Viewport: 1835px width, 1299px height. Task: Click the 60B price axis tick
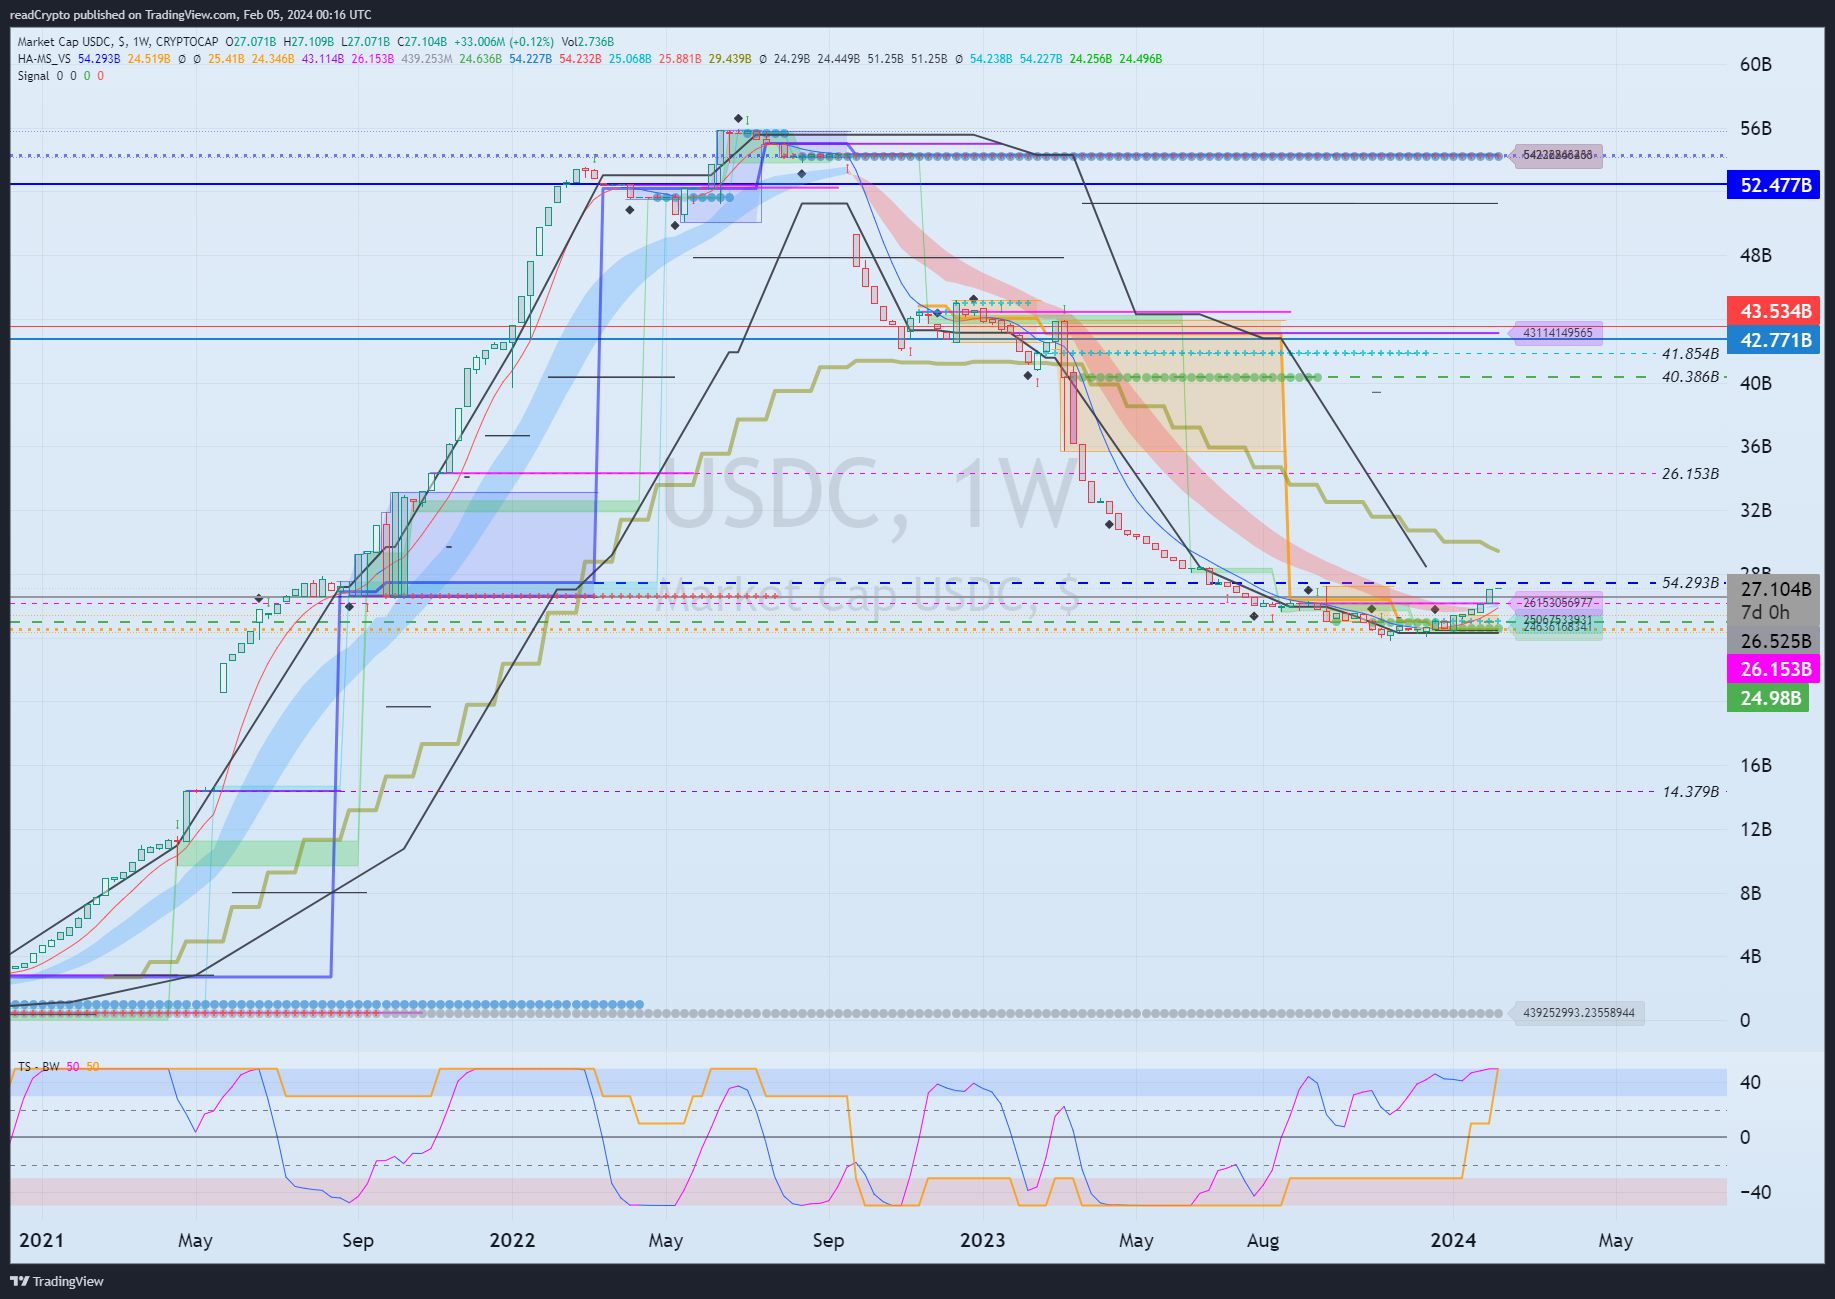point(1756,65)
